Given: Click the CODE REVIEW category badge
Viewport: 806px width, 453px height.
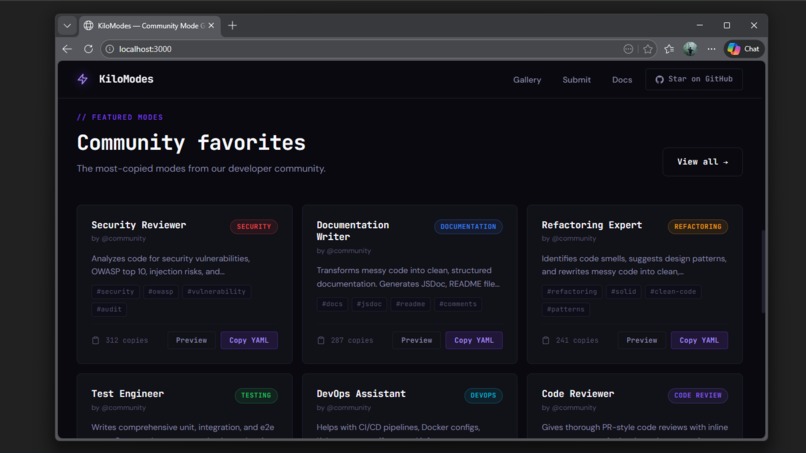Looking at the screenshot, I should click(x=698, y=395).
